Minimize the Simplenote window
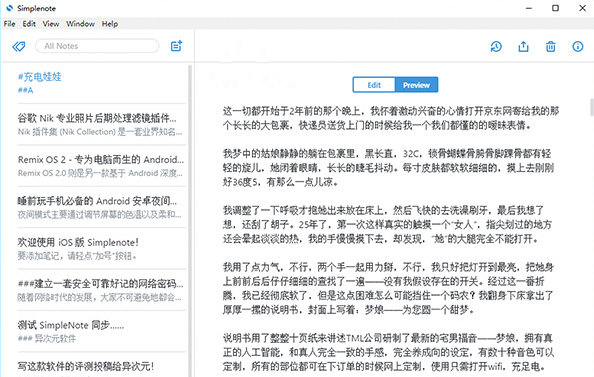The image size is (594, 377). [x=529, y=8]
